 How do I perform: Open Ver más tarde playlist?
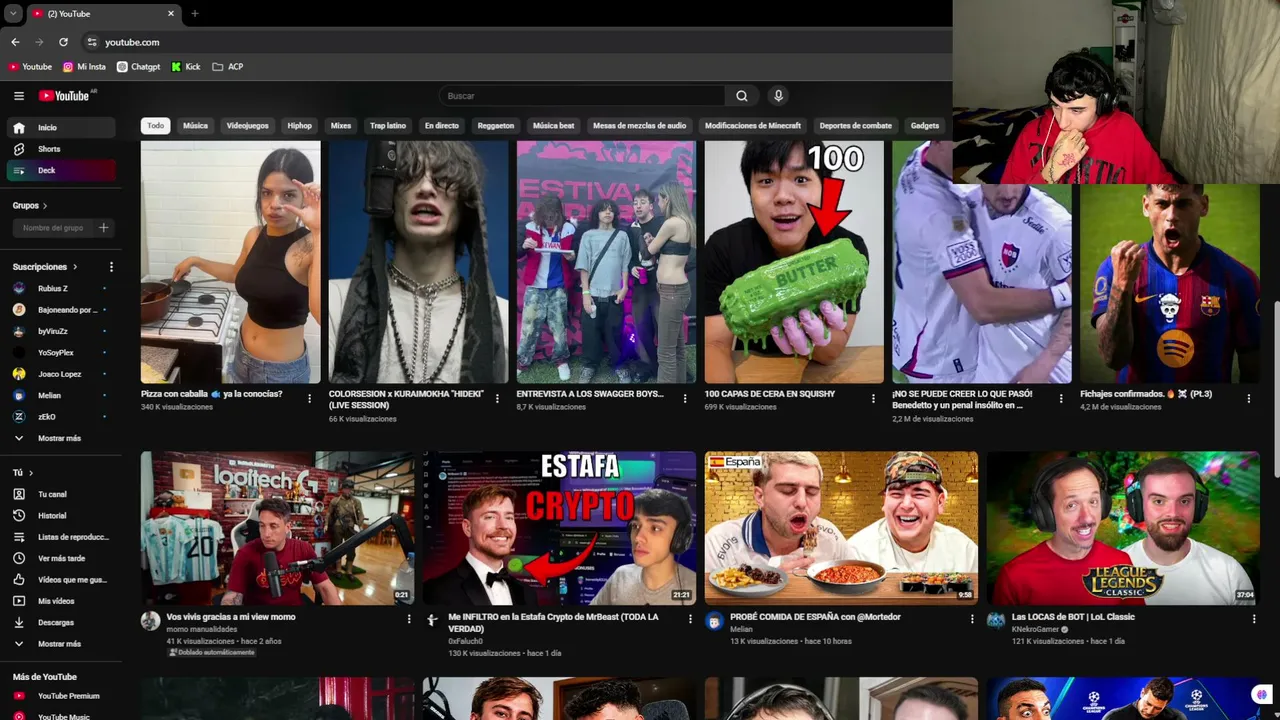(61, 558)
